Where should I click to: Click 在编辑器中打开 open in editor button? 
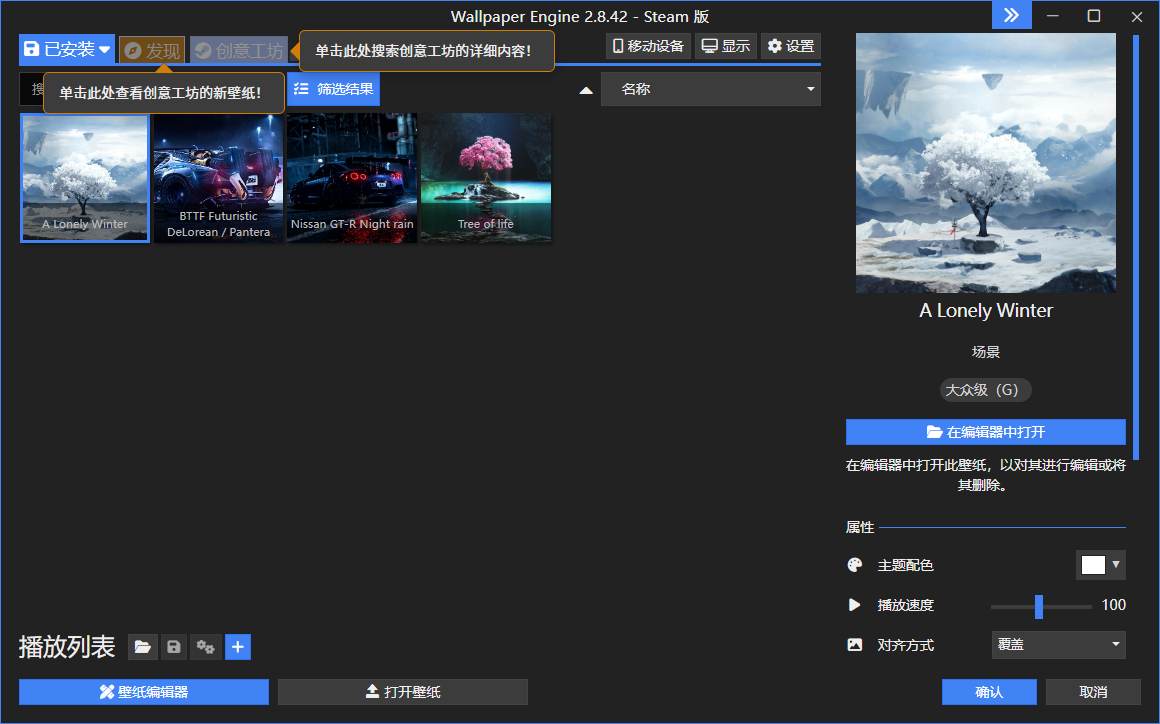985,432
